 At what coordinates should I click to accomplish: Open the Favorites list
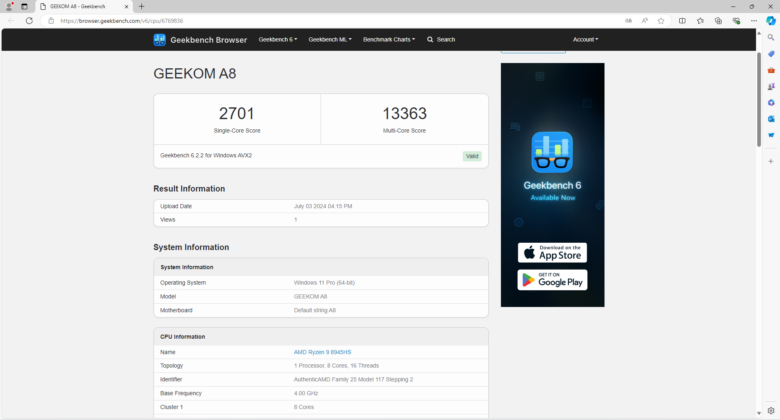[700, 21]
